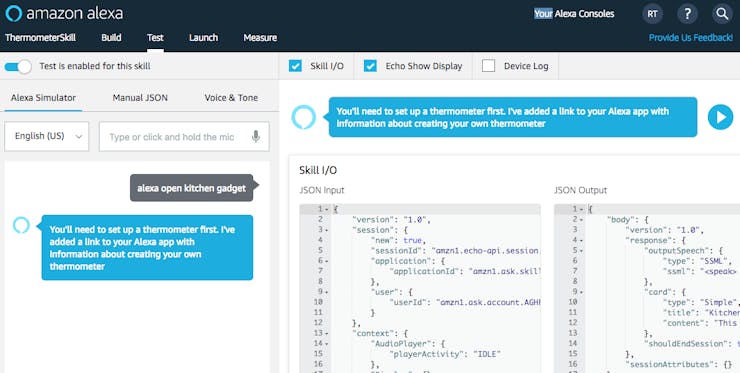
Task: Collapse the body fold arrow in JSON Output
Action: [581, 220]
